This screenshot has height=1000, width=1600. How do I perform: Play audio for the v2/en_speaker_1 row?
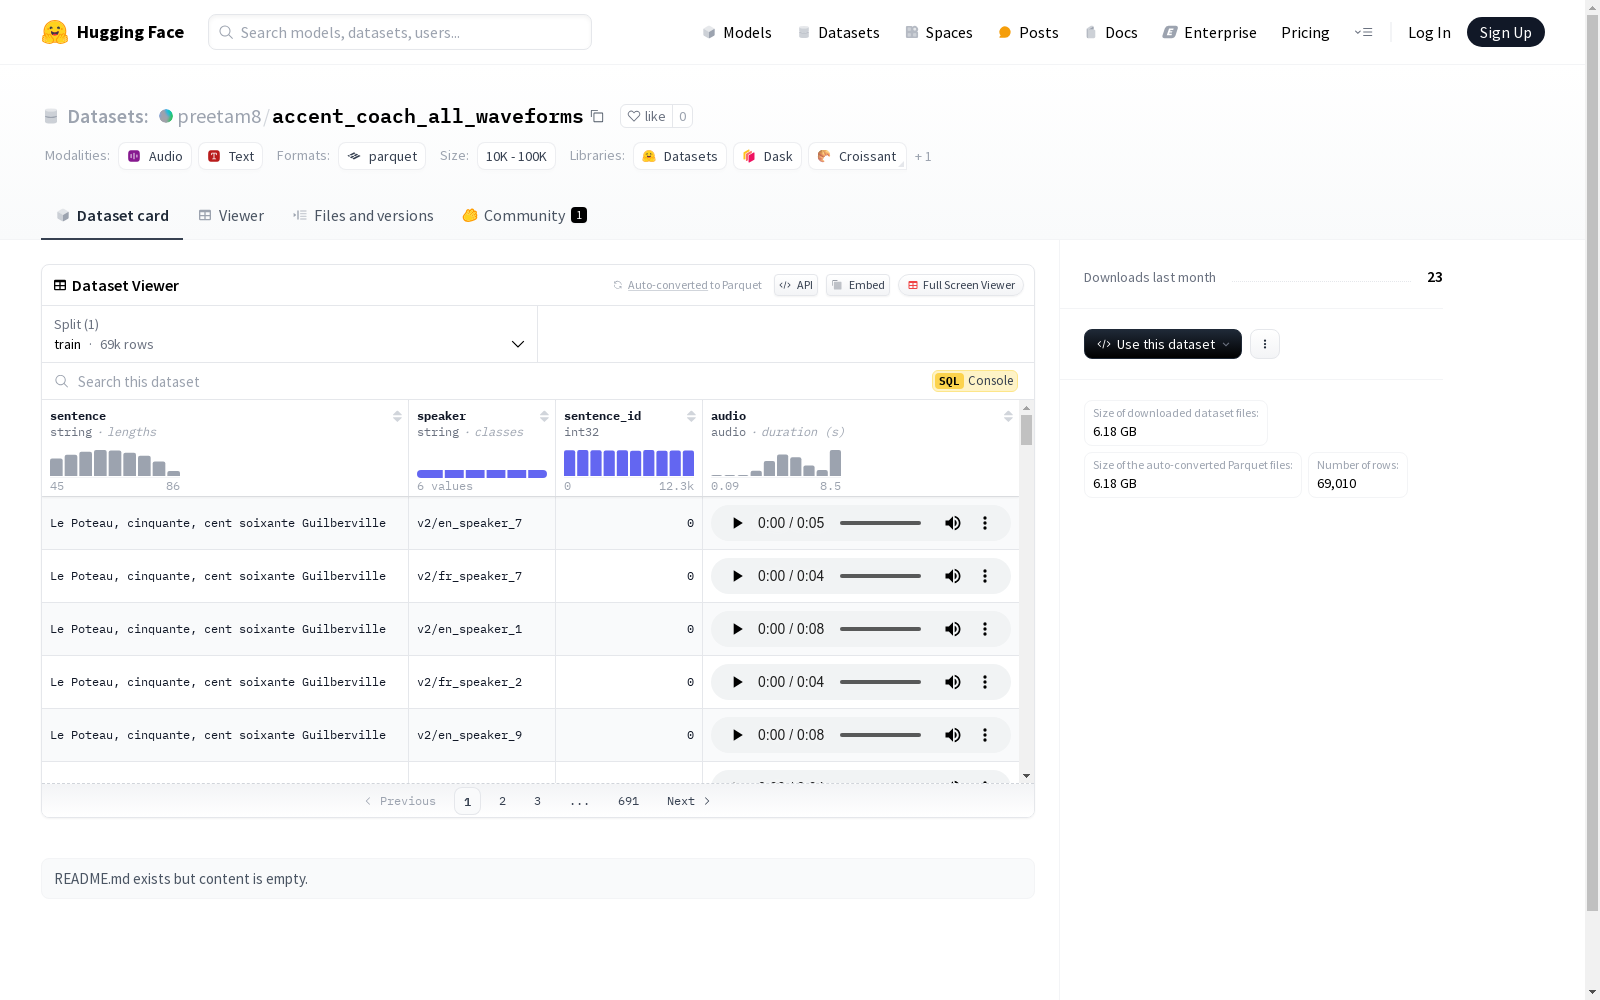(737, 629)
